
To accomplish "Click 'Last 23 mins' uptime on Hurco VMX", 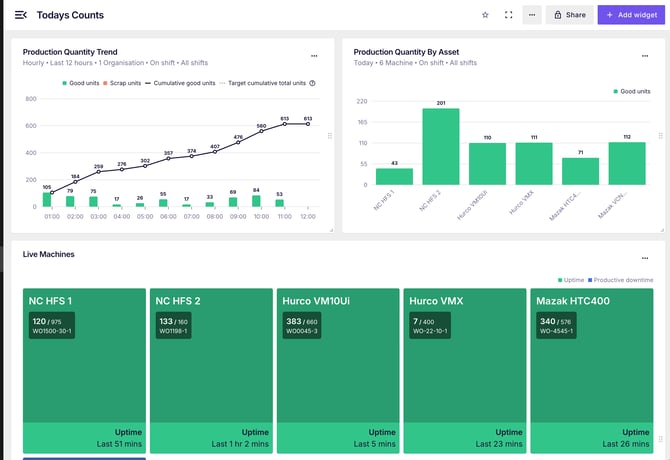I will 499,444.
